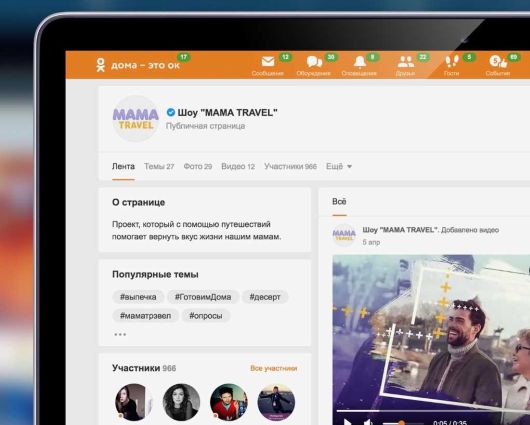Screen dimensions: 530x425
Task: Click the #опросы hashtag
Action: [206, 316]
